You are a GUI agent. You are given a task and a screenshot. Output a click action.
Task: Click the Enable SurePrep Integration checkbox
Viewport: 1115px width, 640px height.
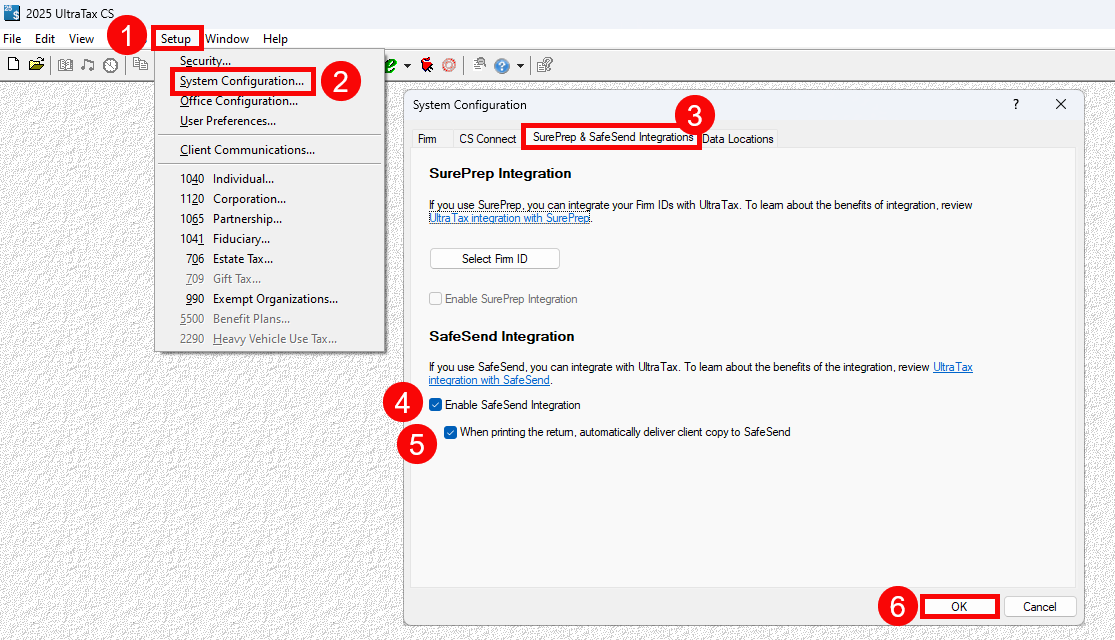436,299
